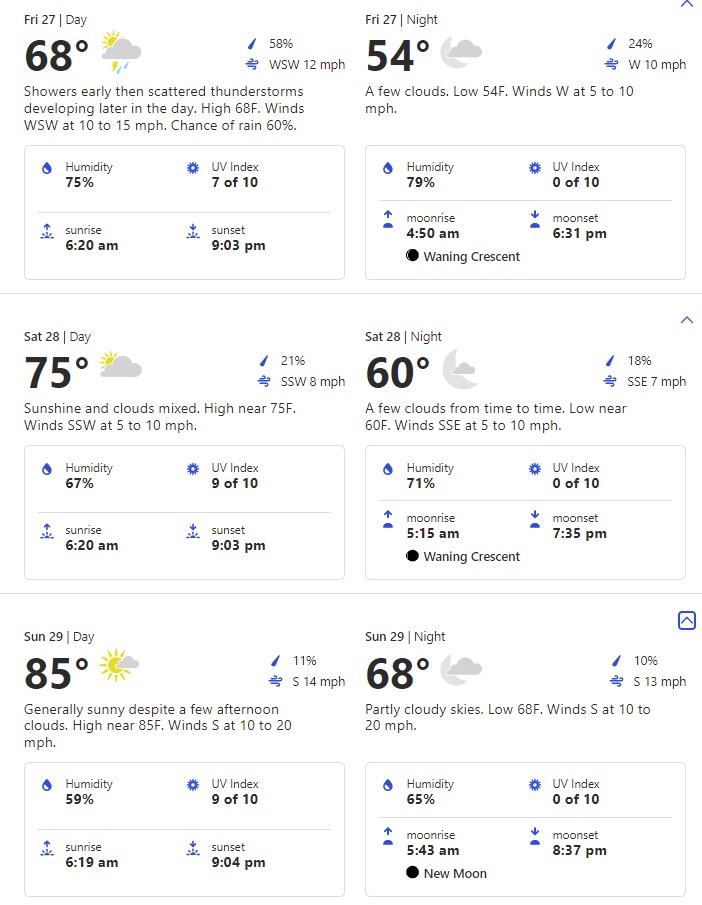Click Fri 27 Day 58% precipitation icon
The image size is (702, 905).
(252, 44)
